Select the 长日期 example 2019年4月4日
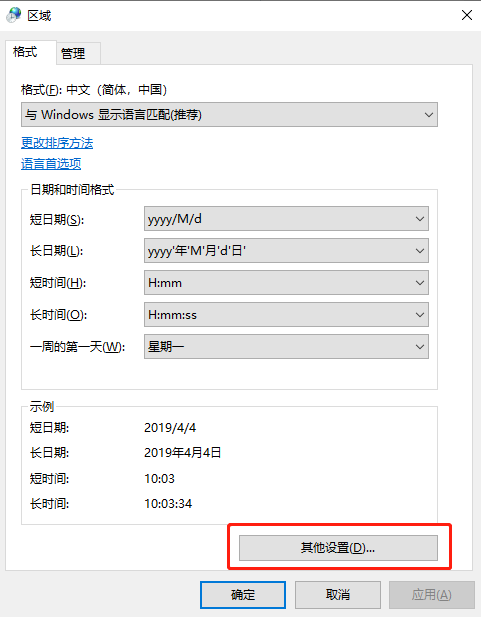The width and height of the screenshot is (481, 617). pos(183,453)
